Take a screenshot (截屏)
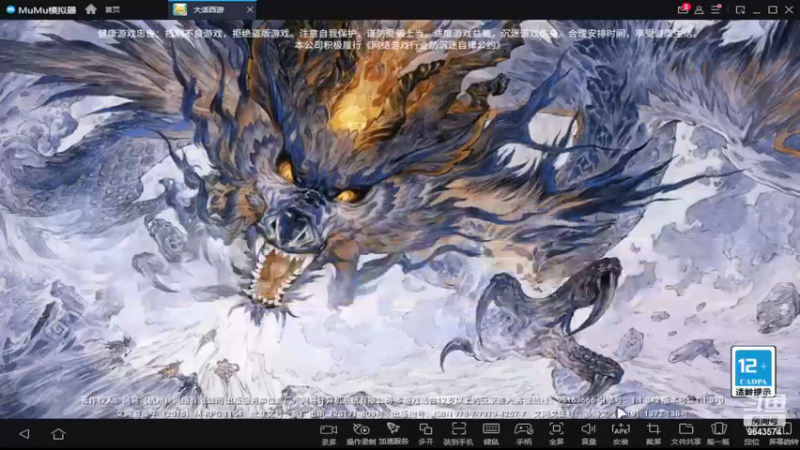 click(653, 434)
